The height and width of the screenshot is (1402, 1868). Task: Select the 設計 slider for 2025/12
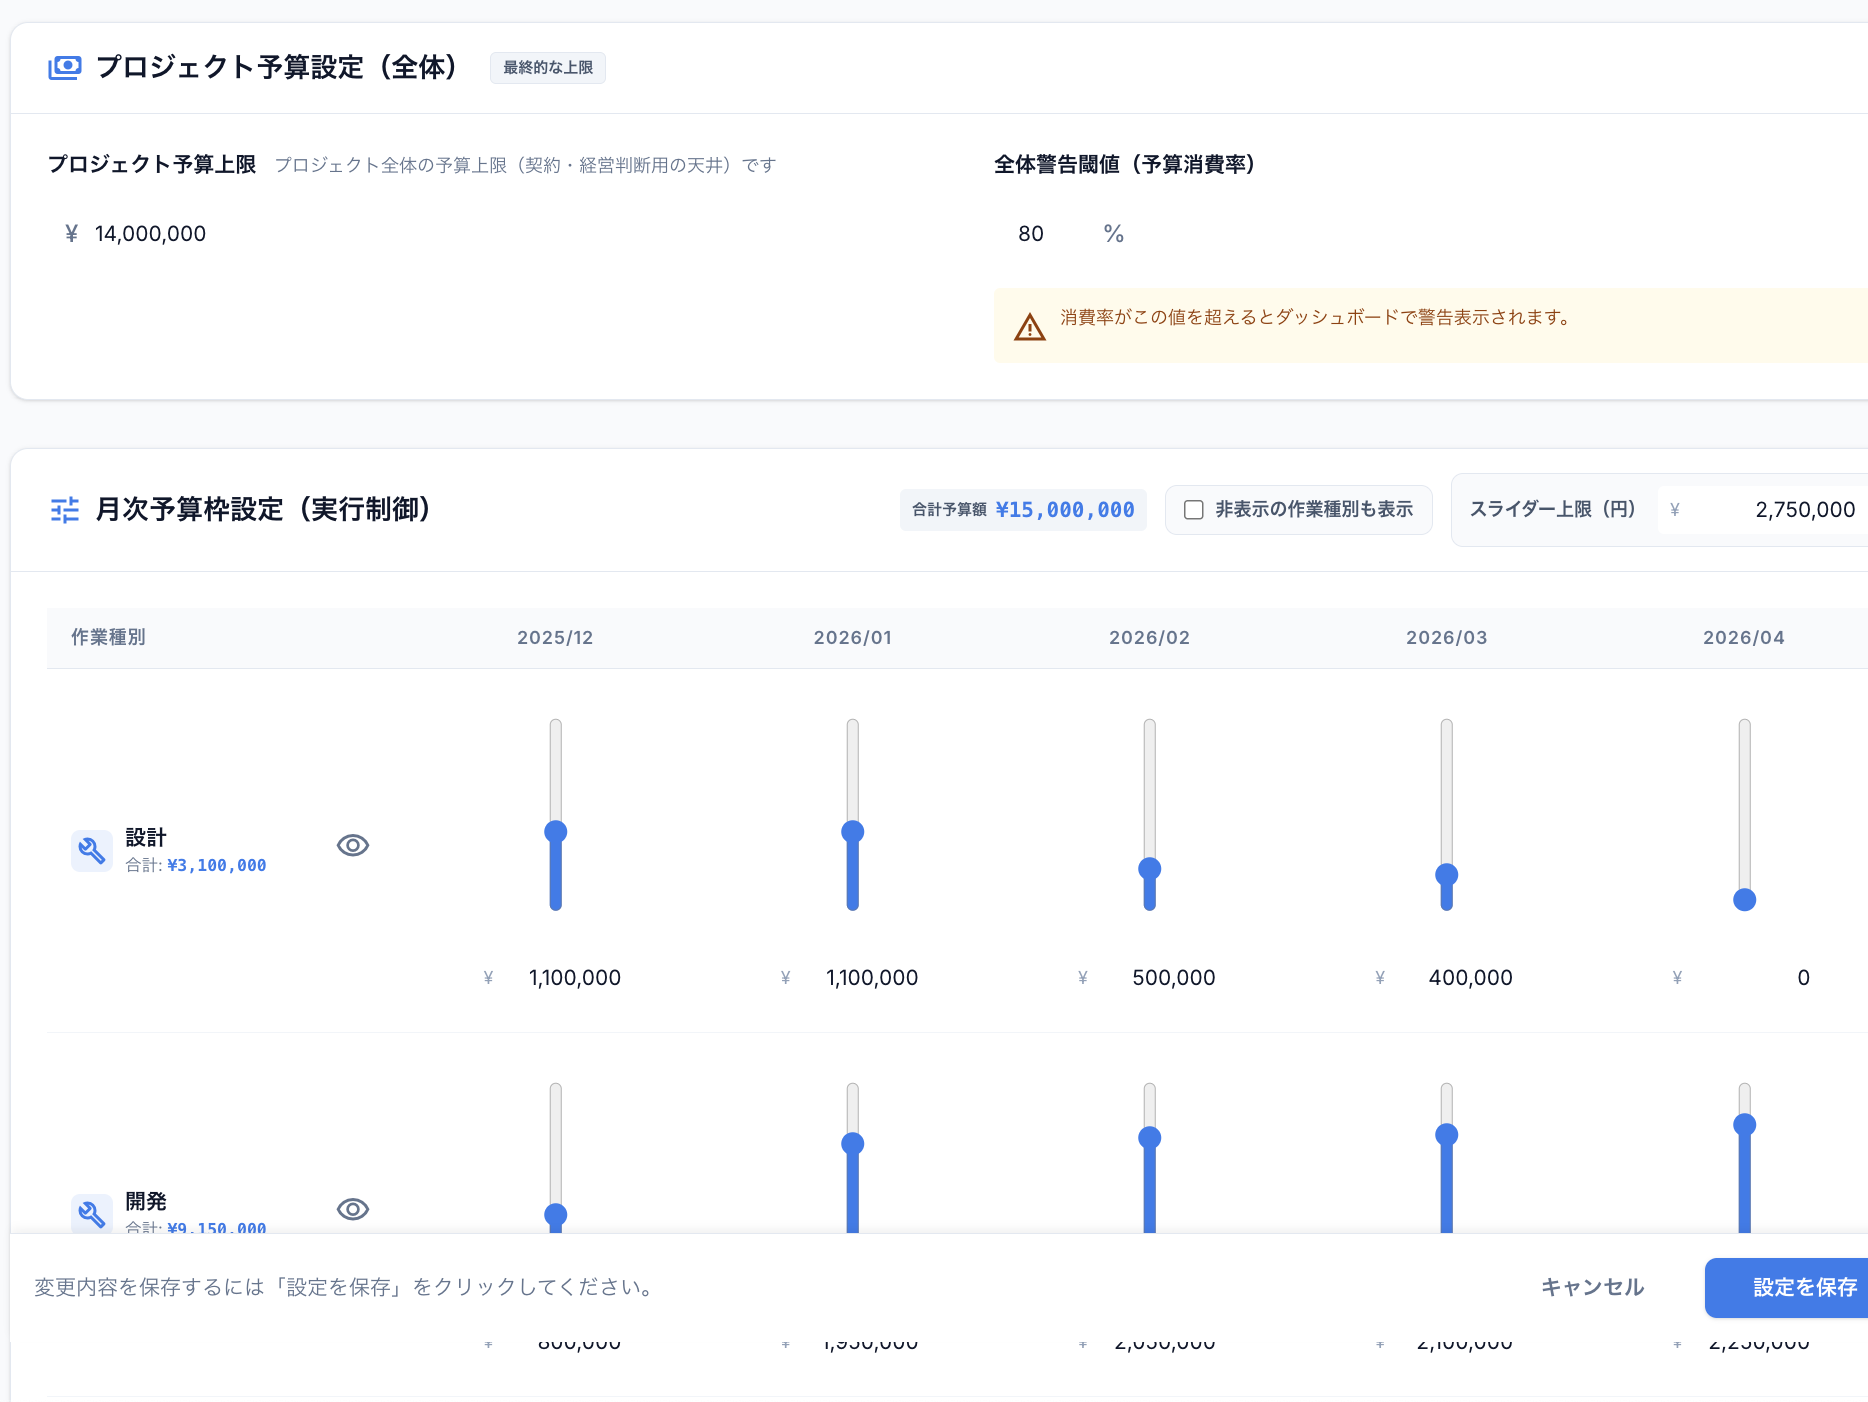555,831
